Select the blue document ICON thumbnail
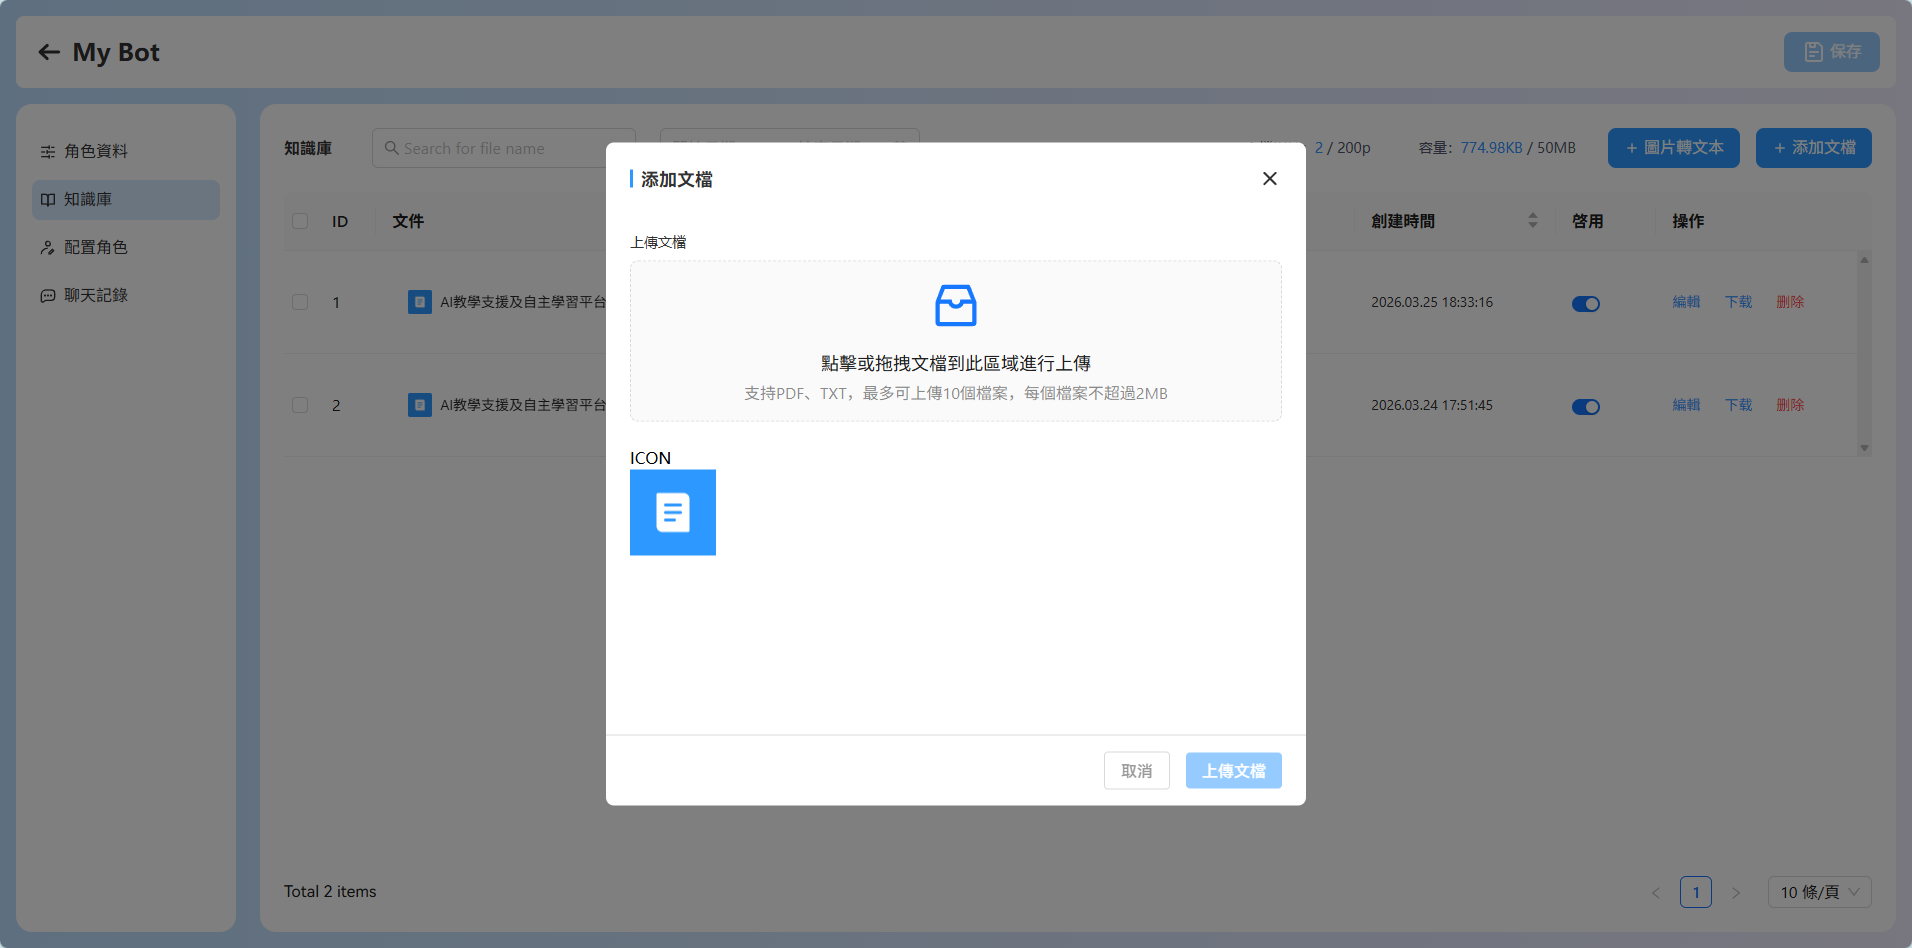The width and height of the screenshot is (1912, 948). (x=673, y=512)
